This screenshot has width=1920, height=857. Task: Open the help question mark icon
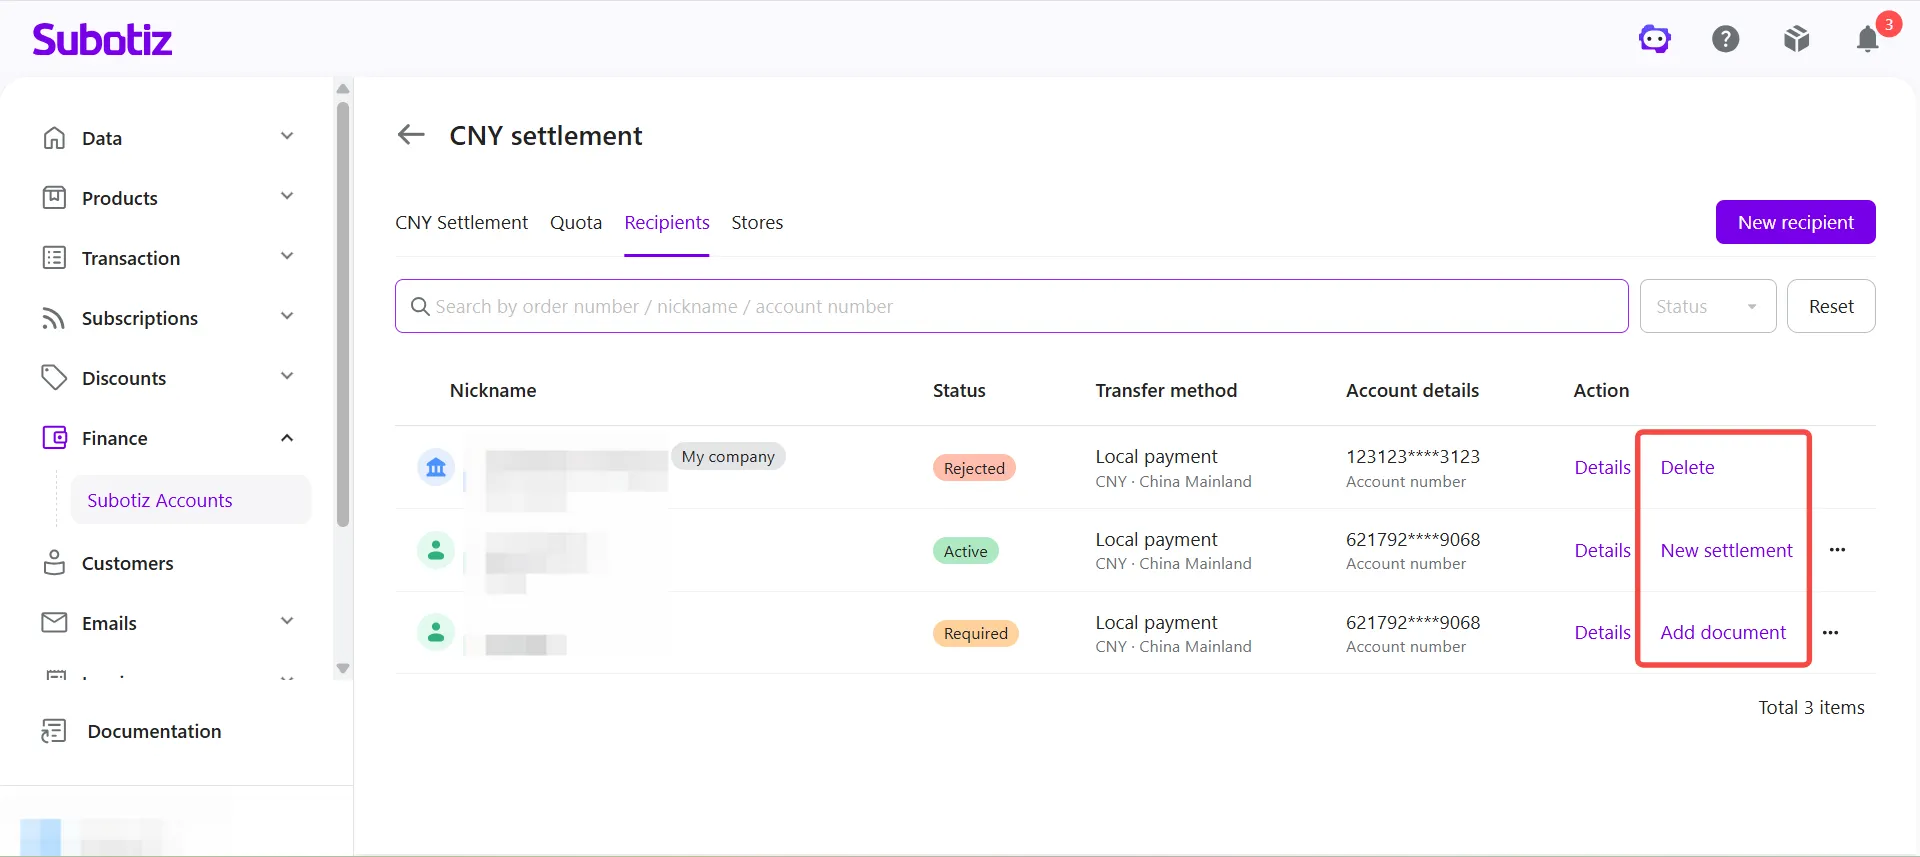(1726, 39)
